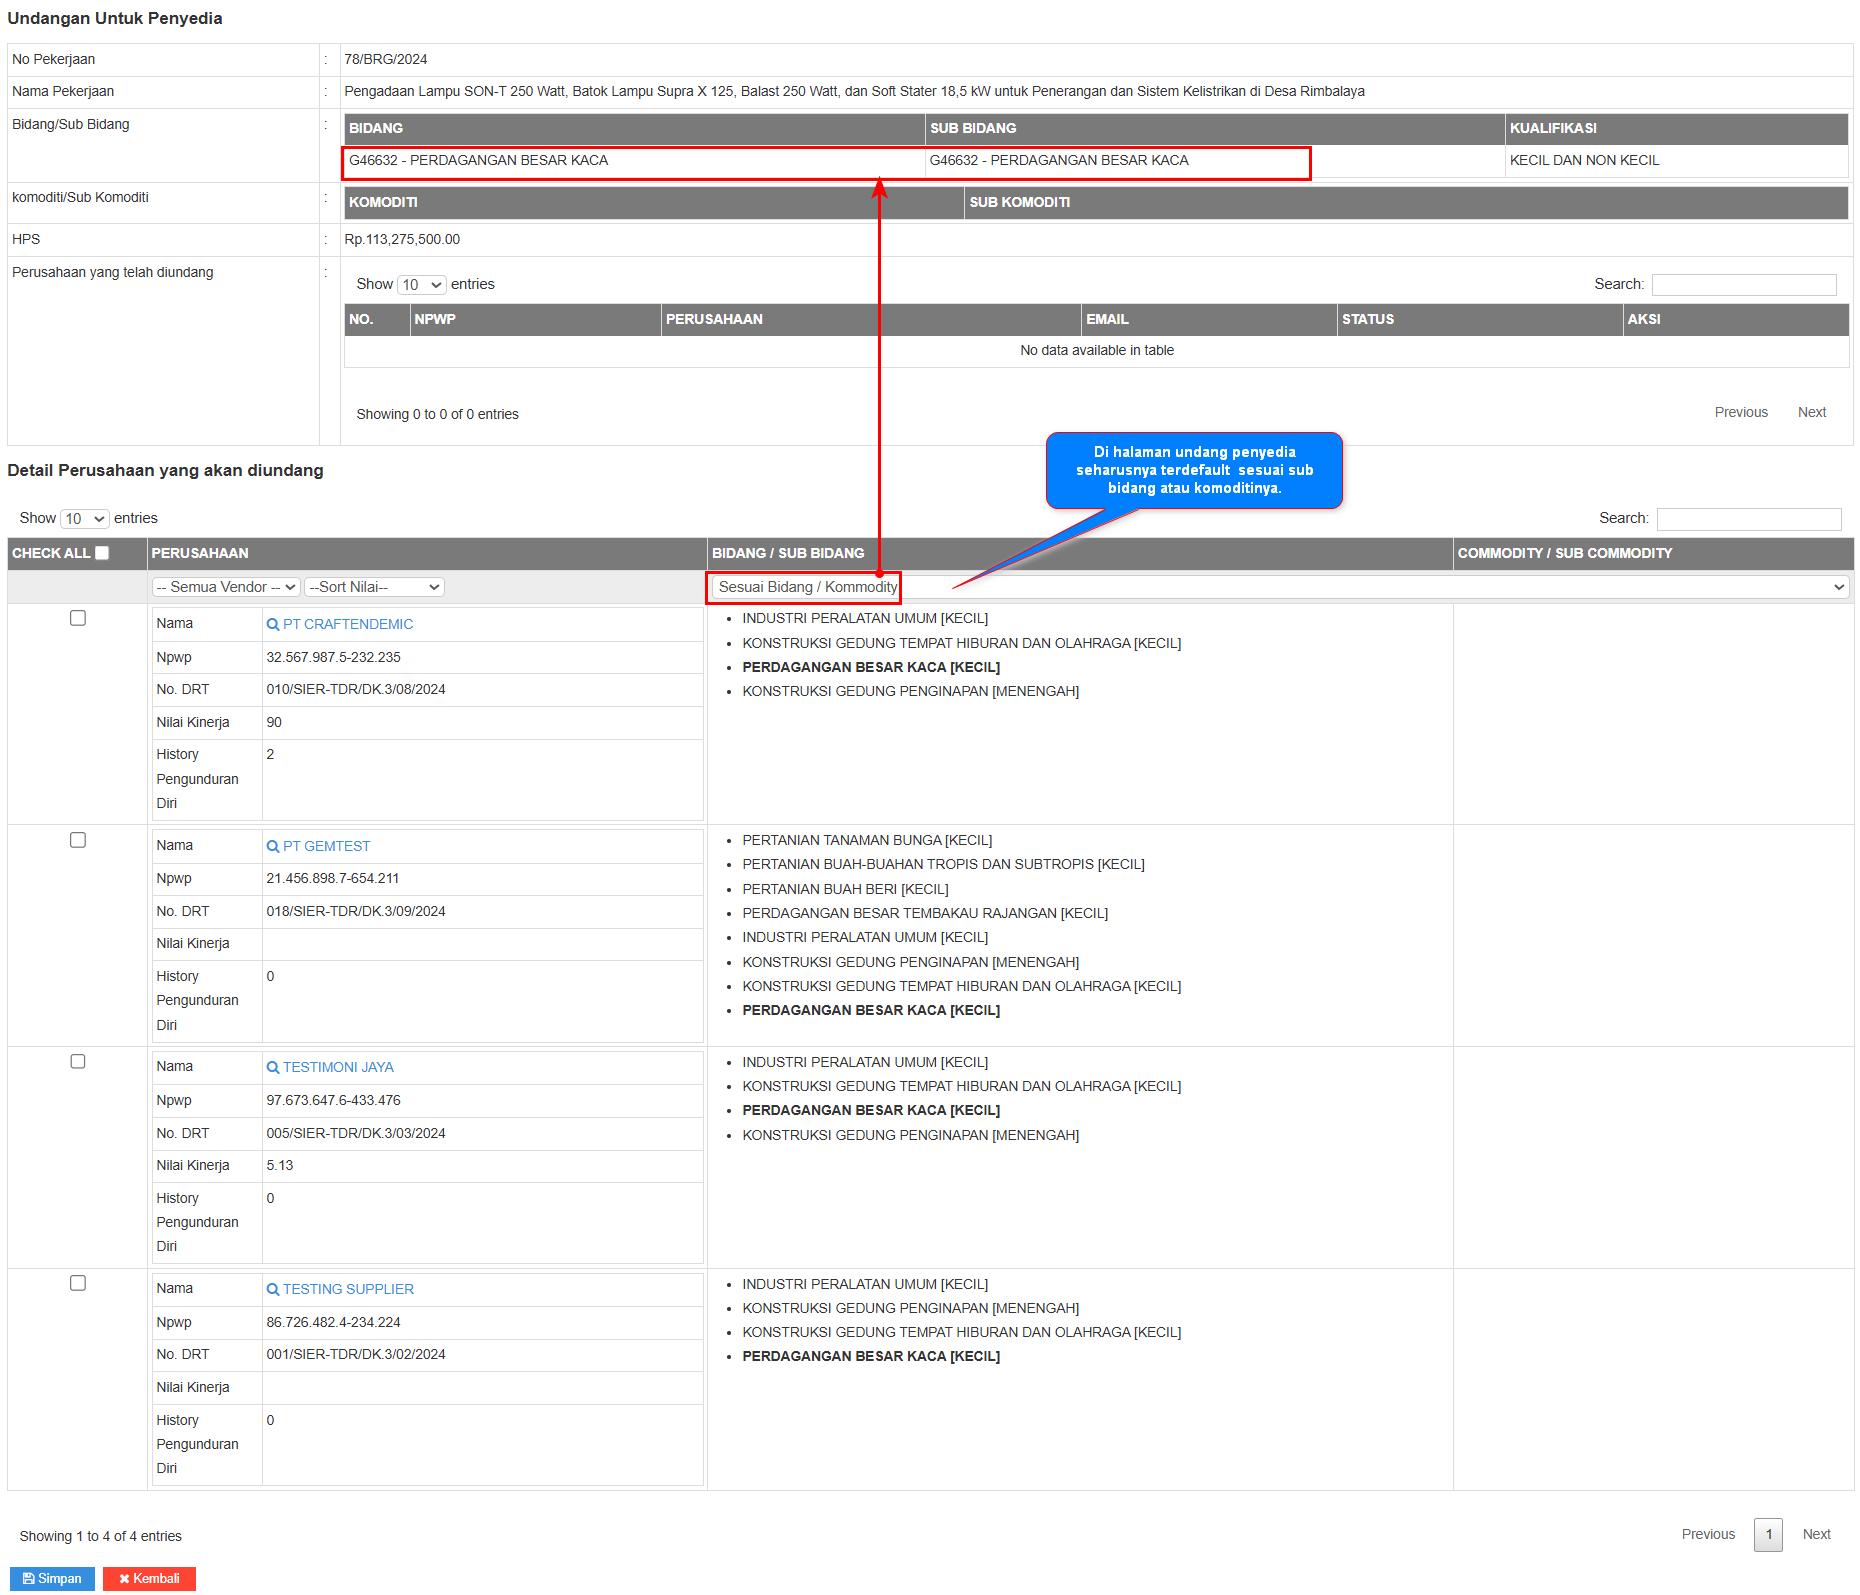Open the PT CRAFTENDEMIC company link
This screenshot has width=1860, height=1595.
[x=348, y=624]
